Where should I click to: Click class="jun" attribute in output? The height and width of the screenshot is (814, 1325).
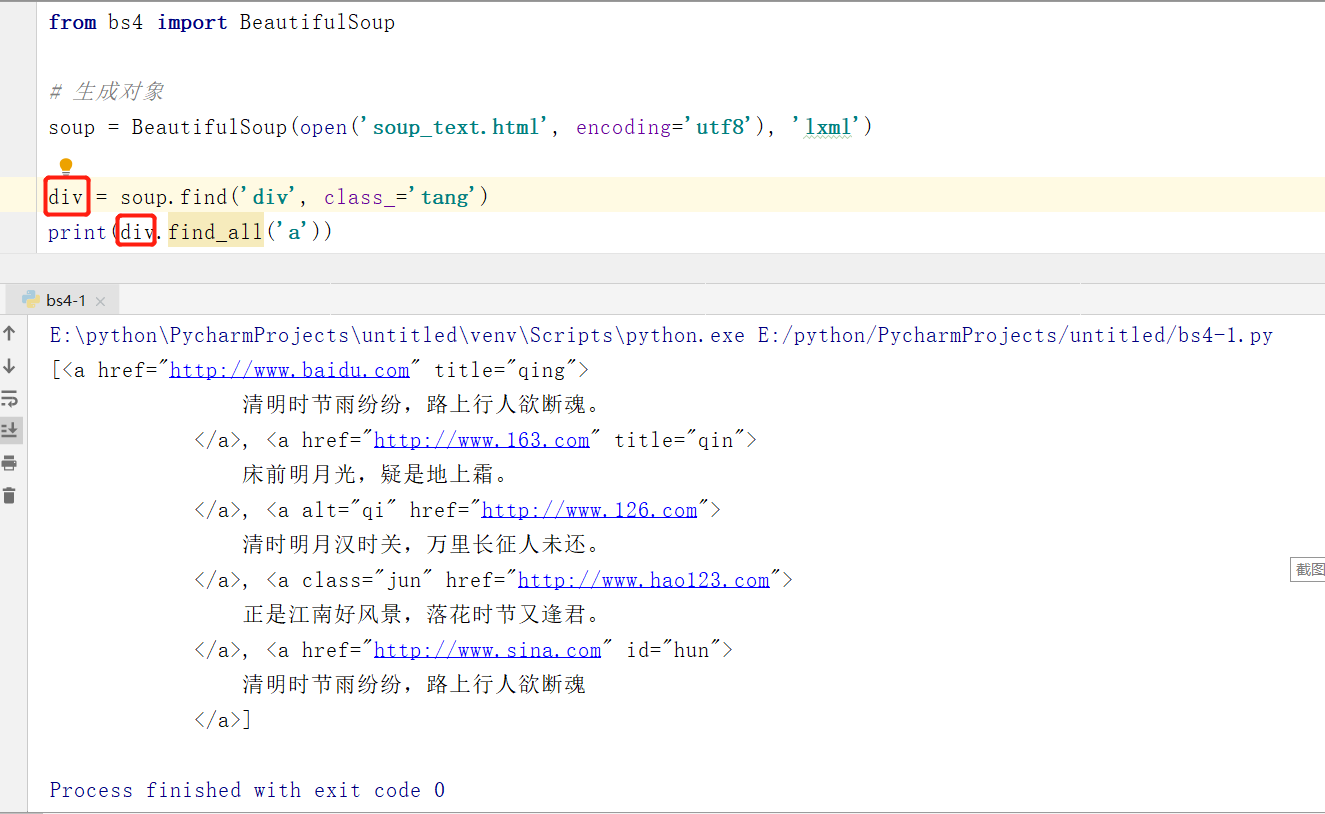click(368, 581)
